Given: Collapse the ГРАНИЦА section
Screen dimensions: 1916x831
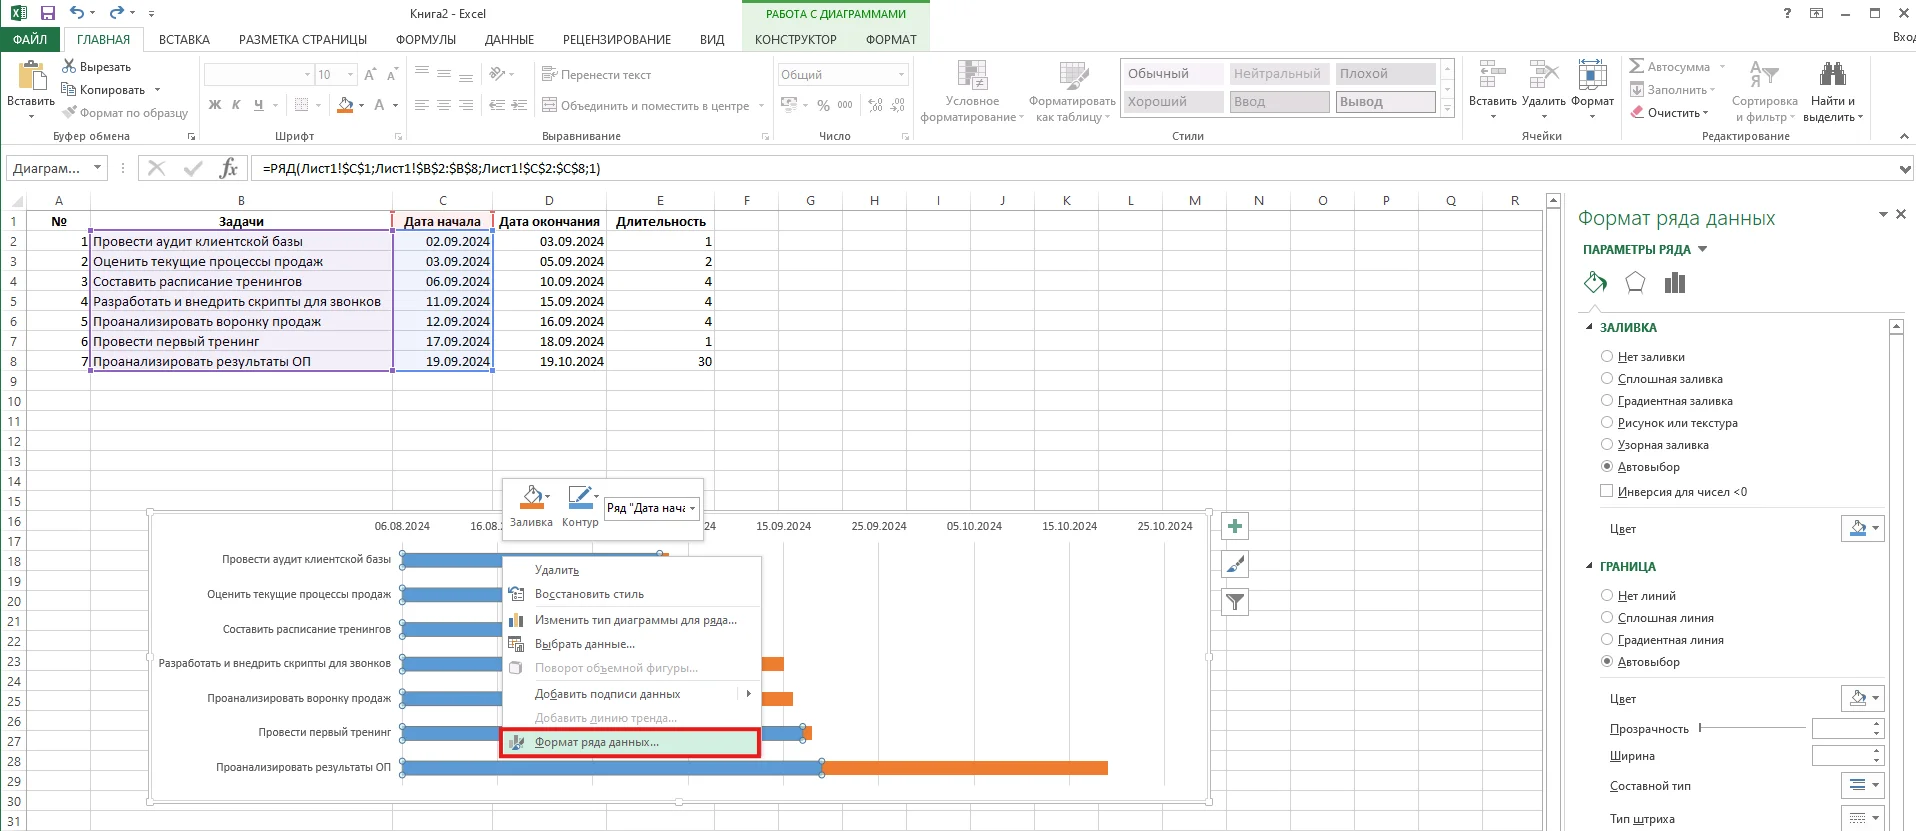Looking at the screenshot, I should [x=1589, y=566].
